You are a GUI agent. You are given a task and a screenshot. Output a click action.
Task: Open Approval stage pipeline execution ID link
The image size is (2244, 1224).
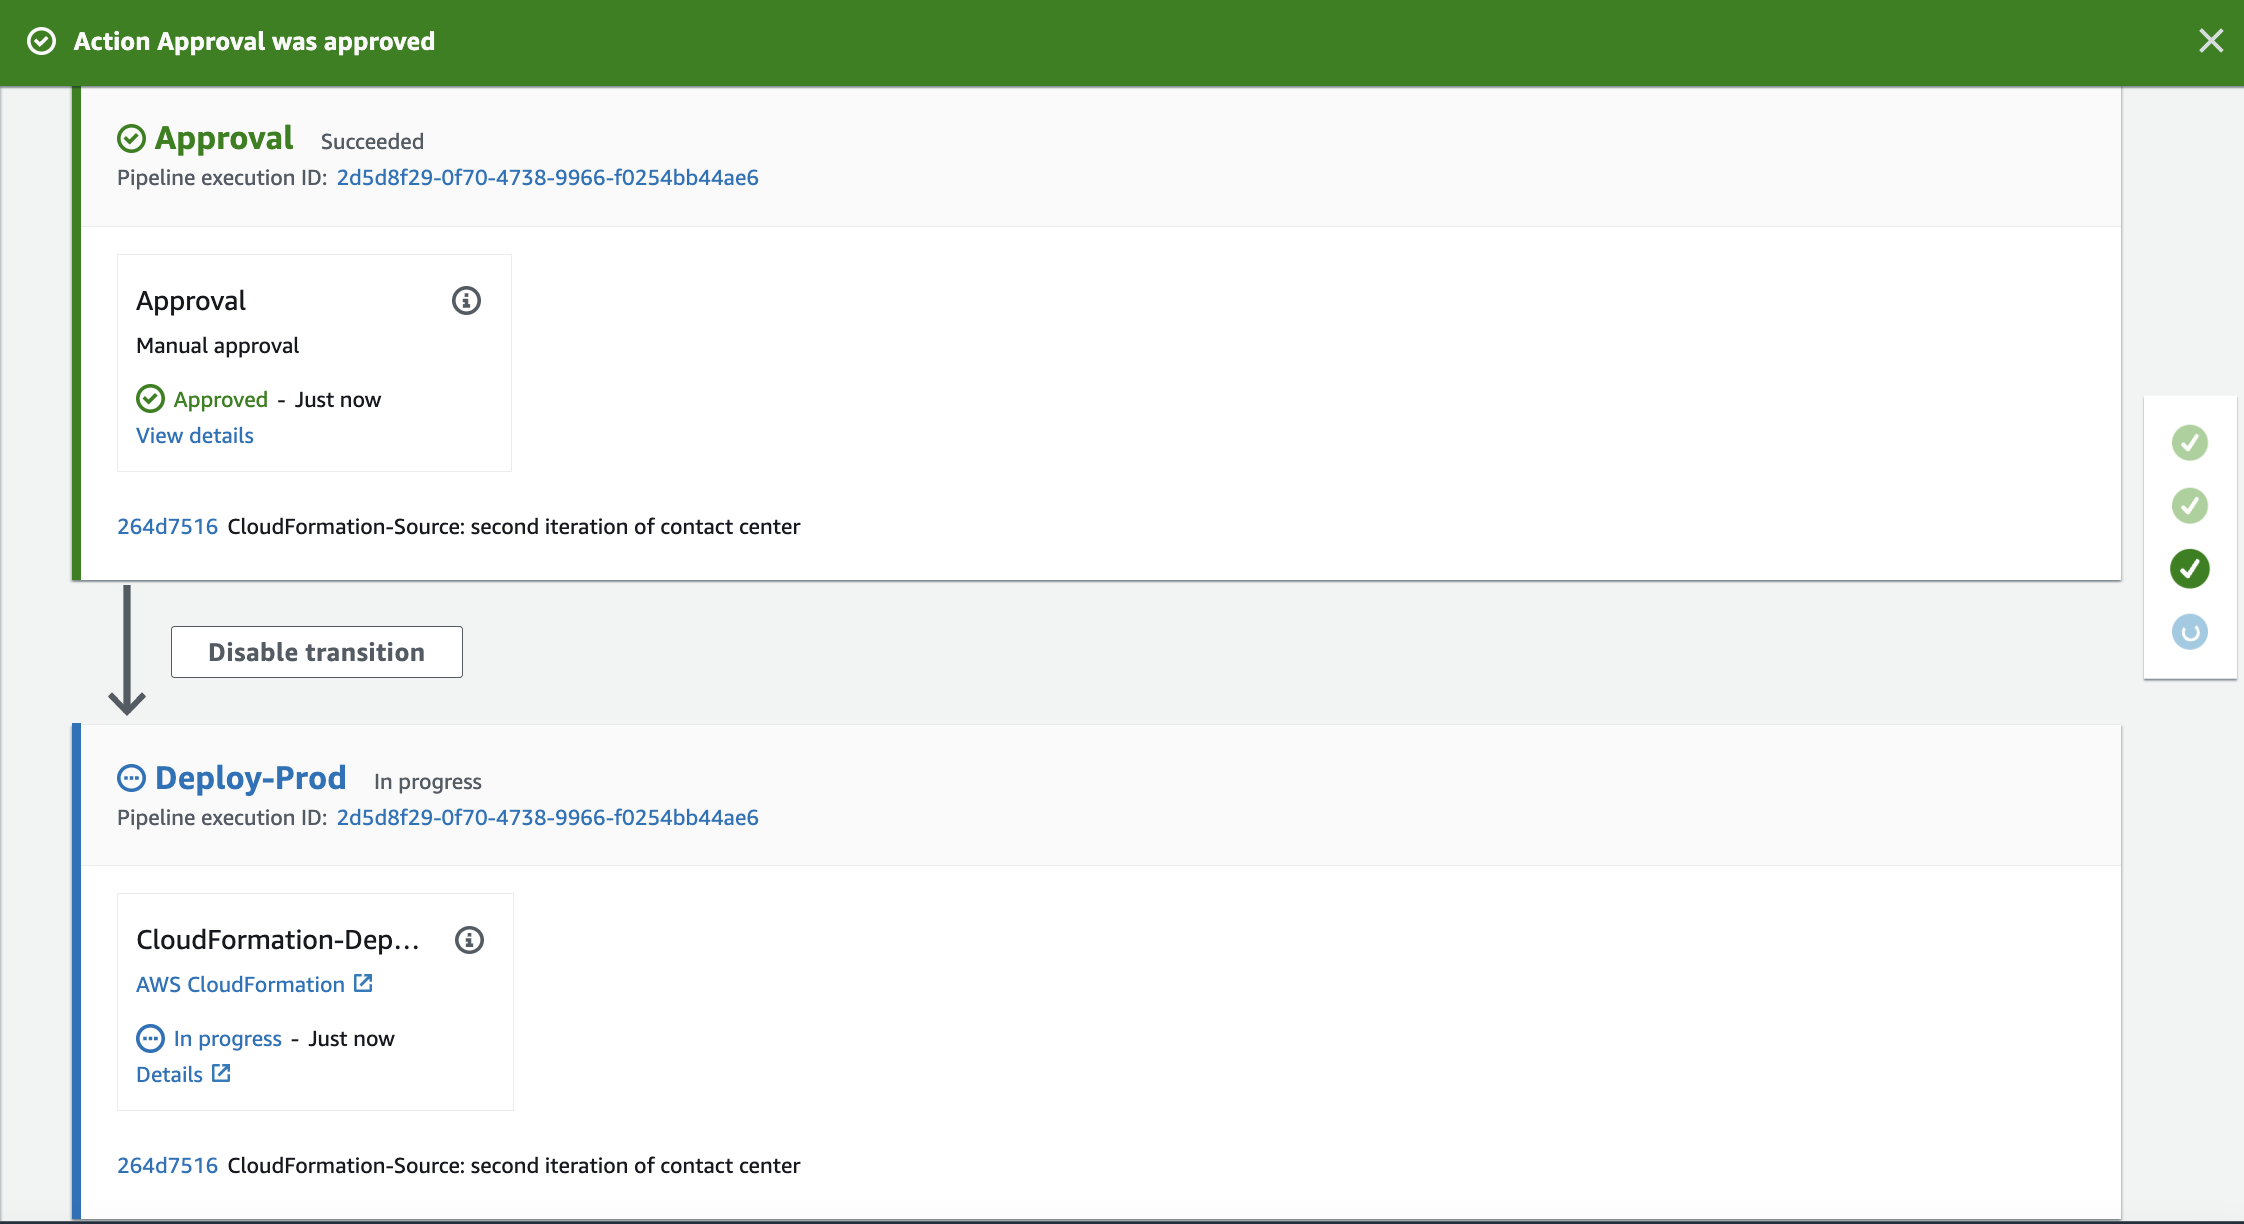pos(547,177)
